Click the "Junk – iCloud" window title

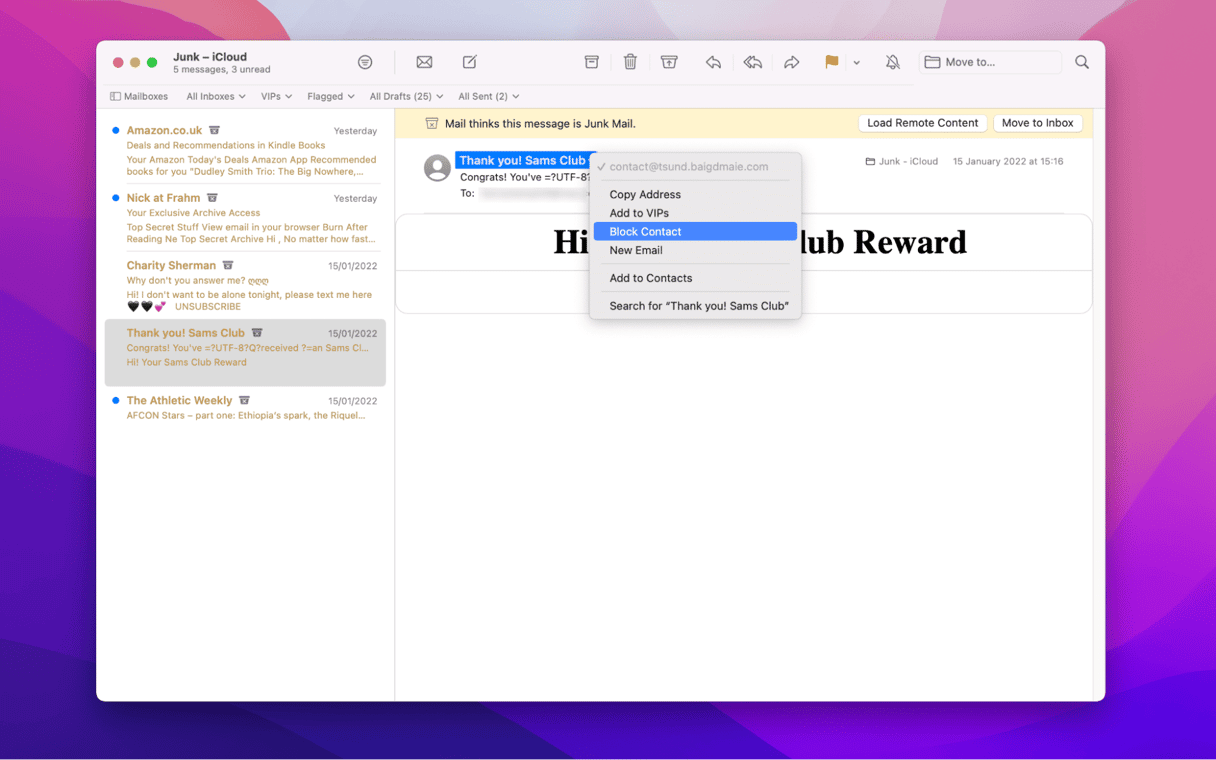210,57
